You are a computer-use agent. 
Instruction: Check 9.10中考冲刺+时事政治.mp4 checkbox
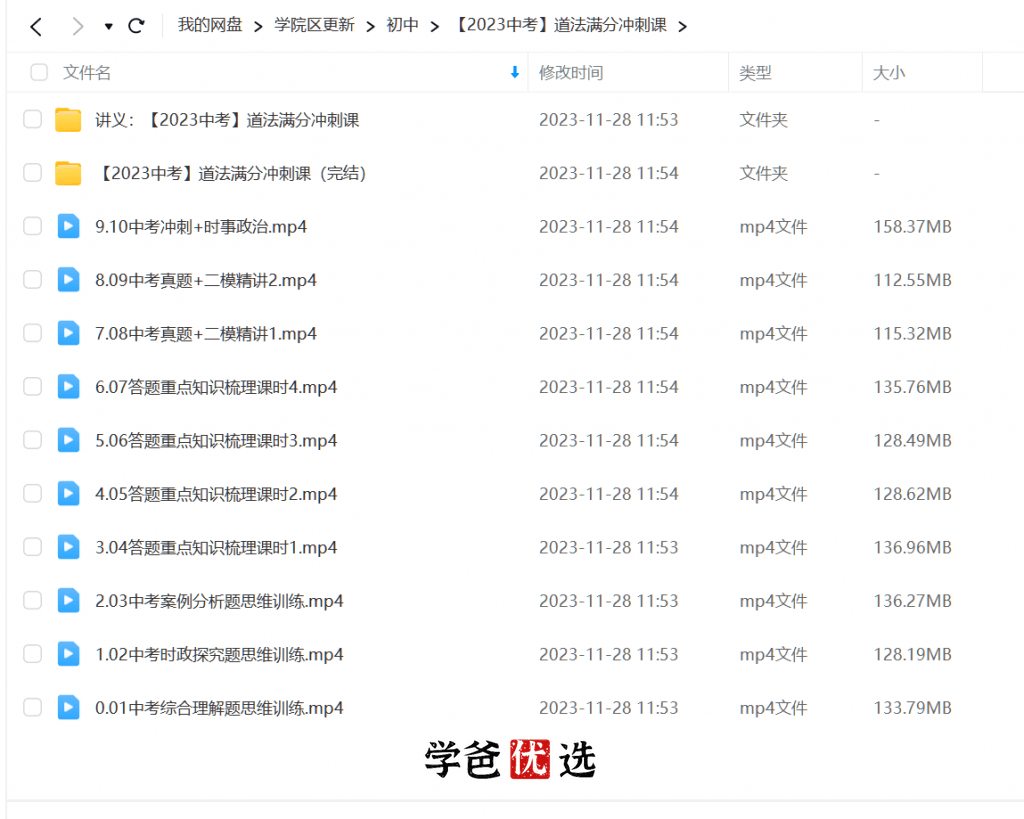(33, 227)
